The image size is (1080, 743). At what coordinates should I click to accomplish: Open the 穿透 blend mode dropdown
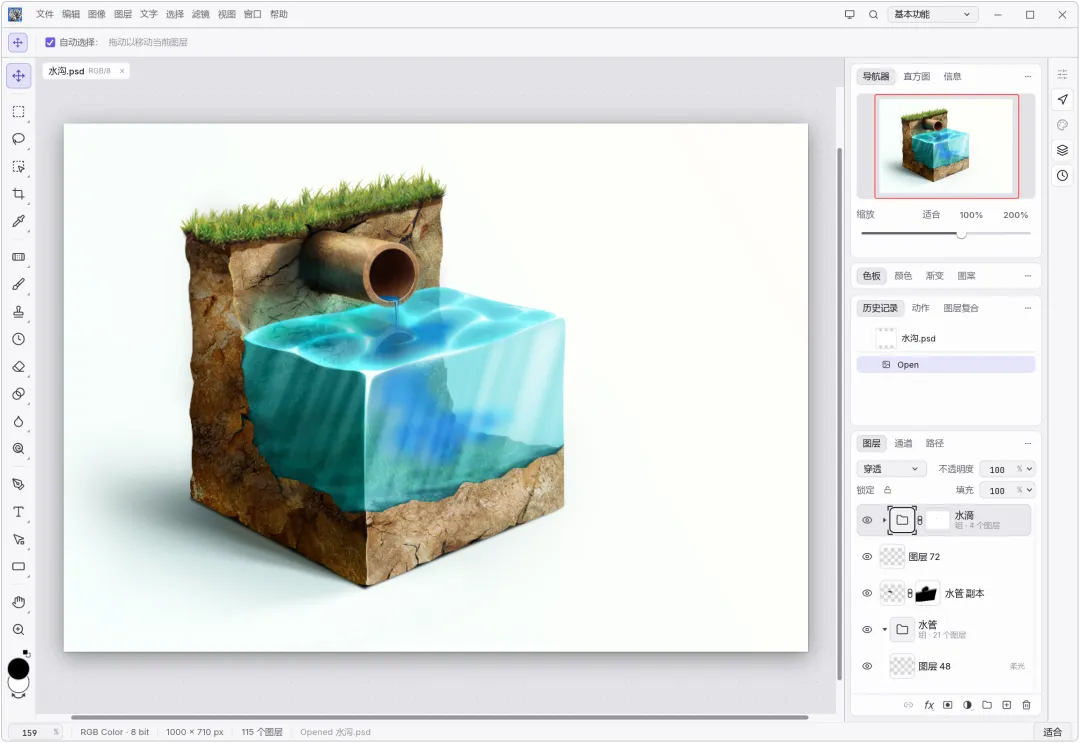[x=891, y=469]
